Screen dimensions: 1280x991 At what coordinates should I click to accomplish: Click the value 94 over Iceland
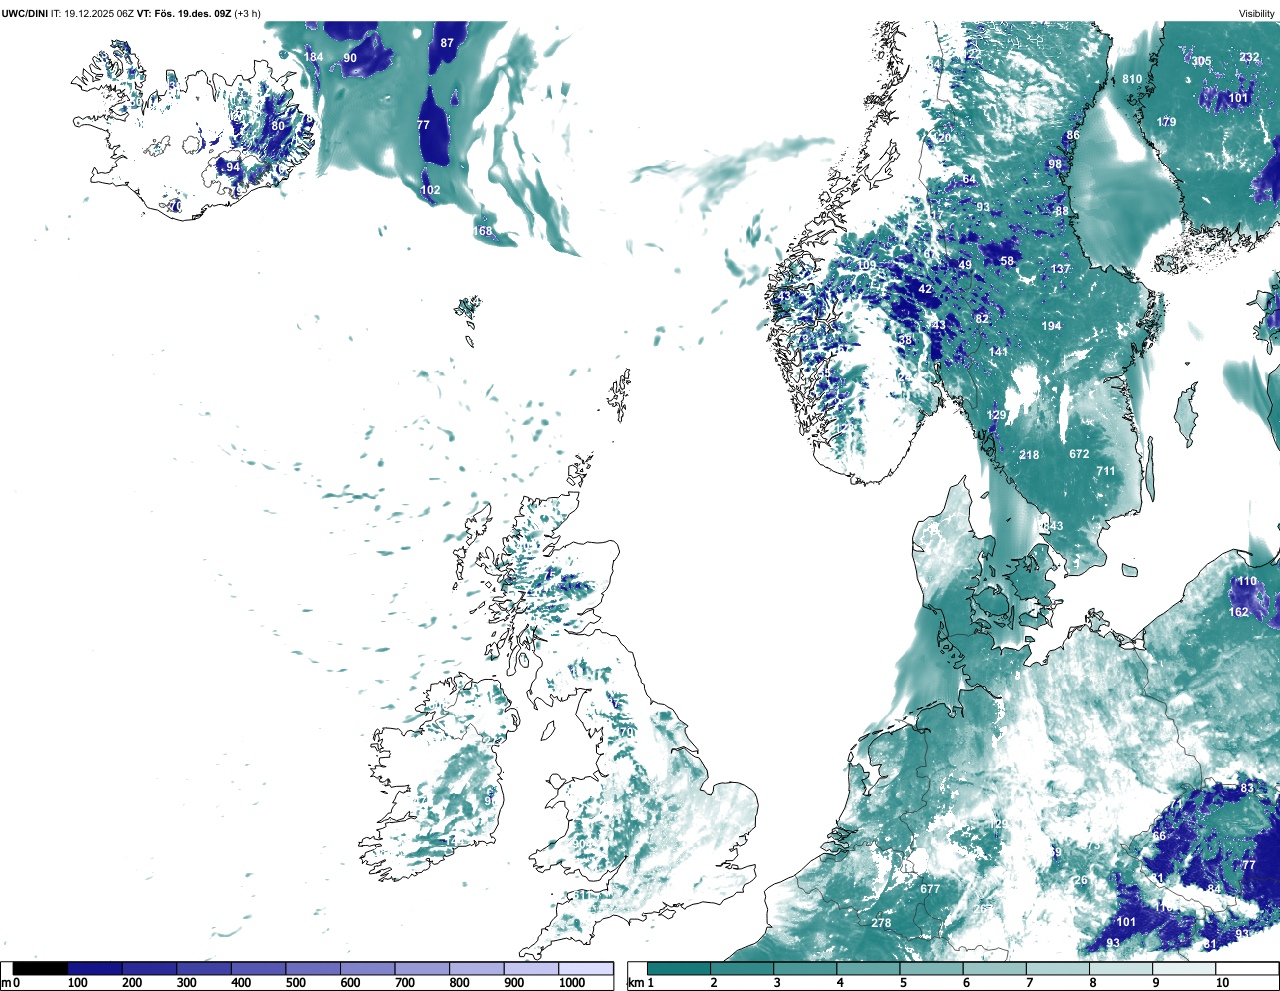(233, 167)
